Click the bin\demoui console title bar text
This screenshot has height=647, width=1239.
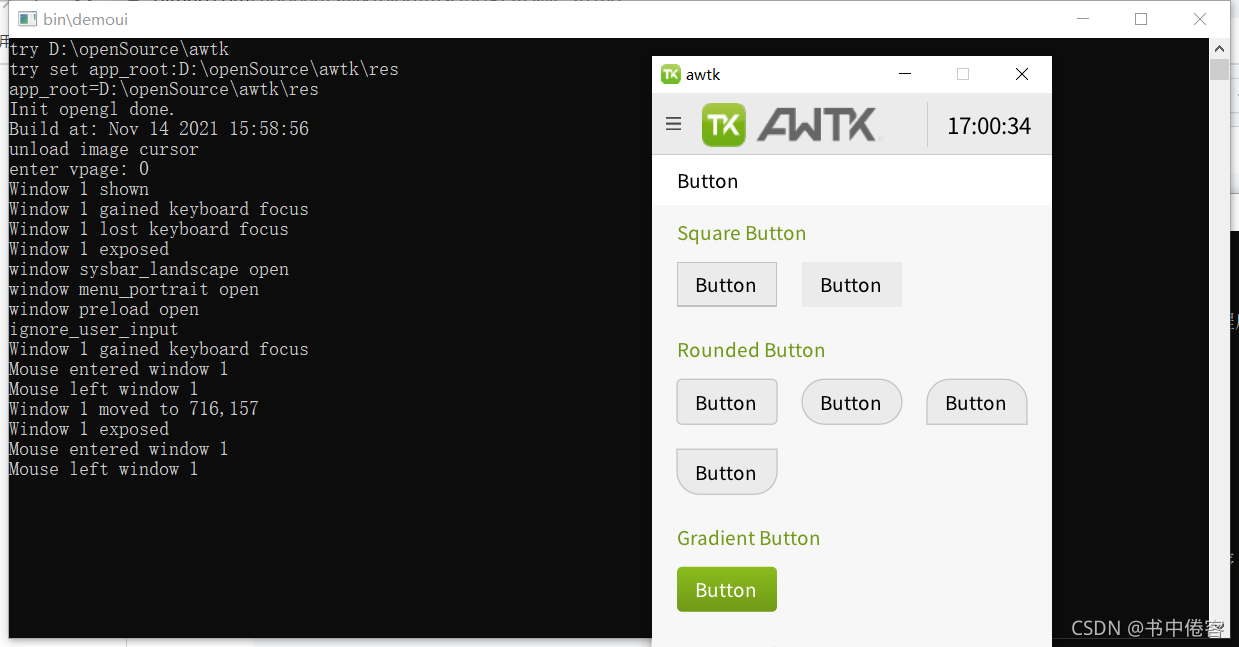pos(84,18)
